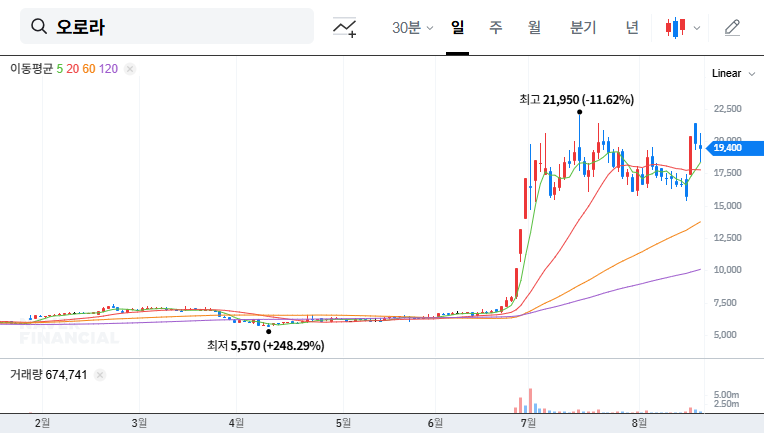
Task: Toggle the 20-day moving average
Action: 73,69
